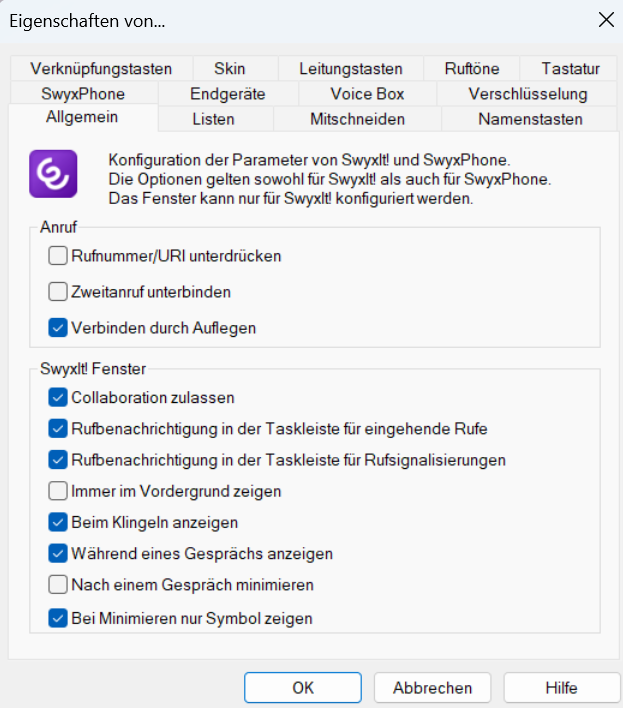Disable Collaboration zulassen checkbox
623x708 pixels.
tap(58, 397)
